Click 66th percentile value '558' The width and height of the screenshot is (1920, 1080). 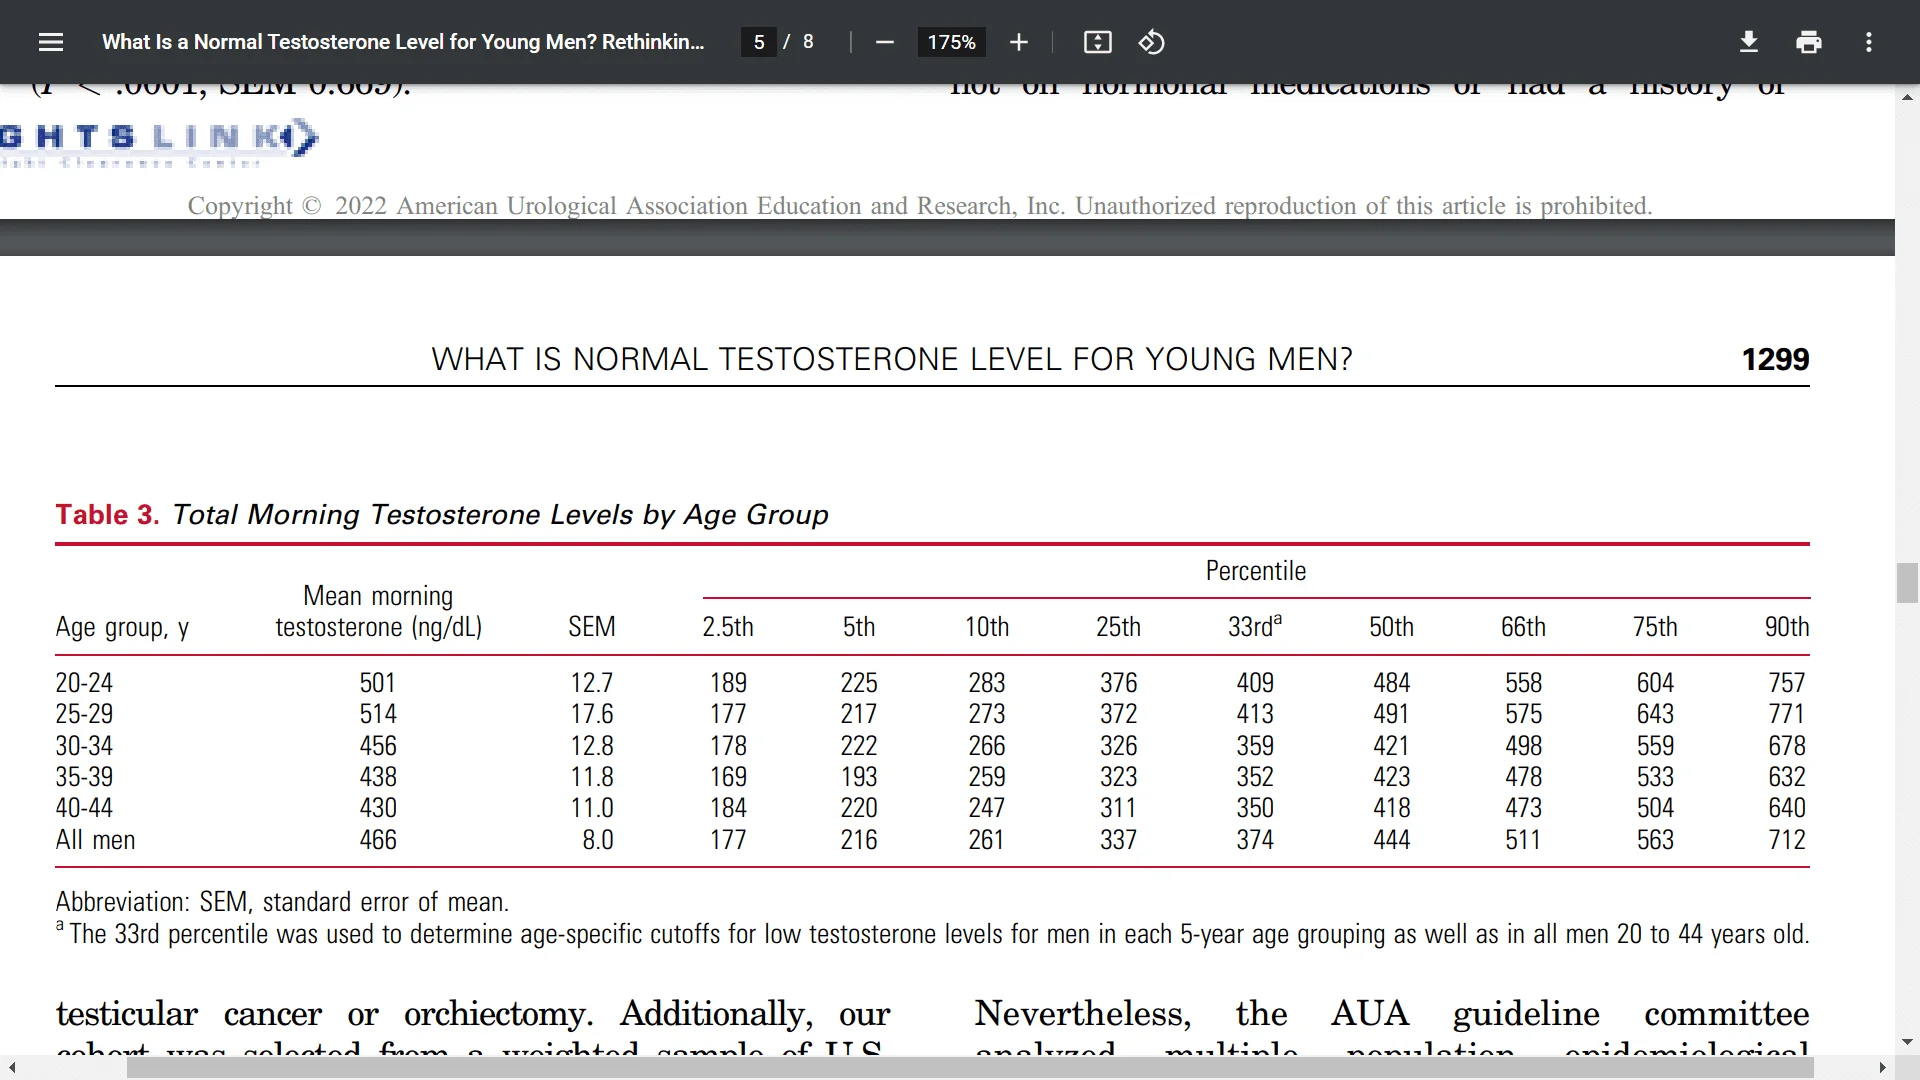1523,683
